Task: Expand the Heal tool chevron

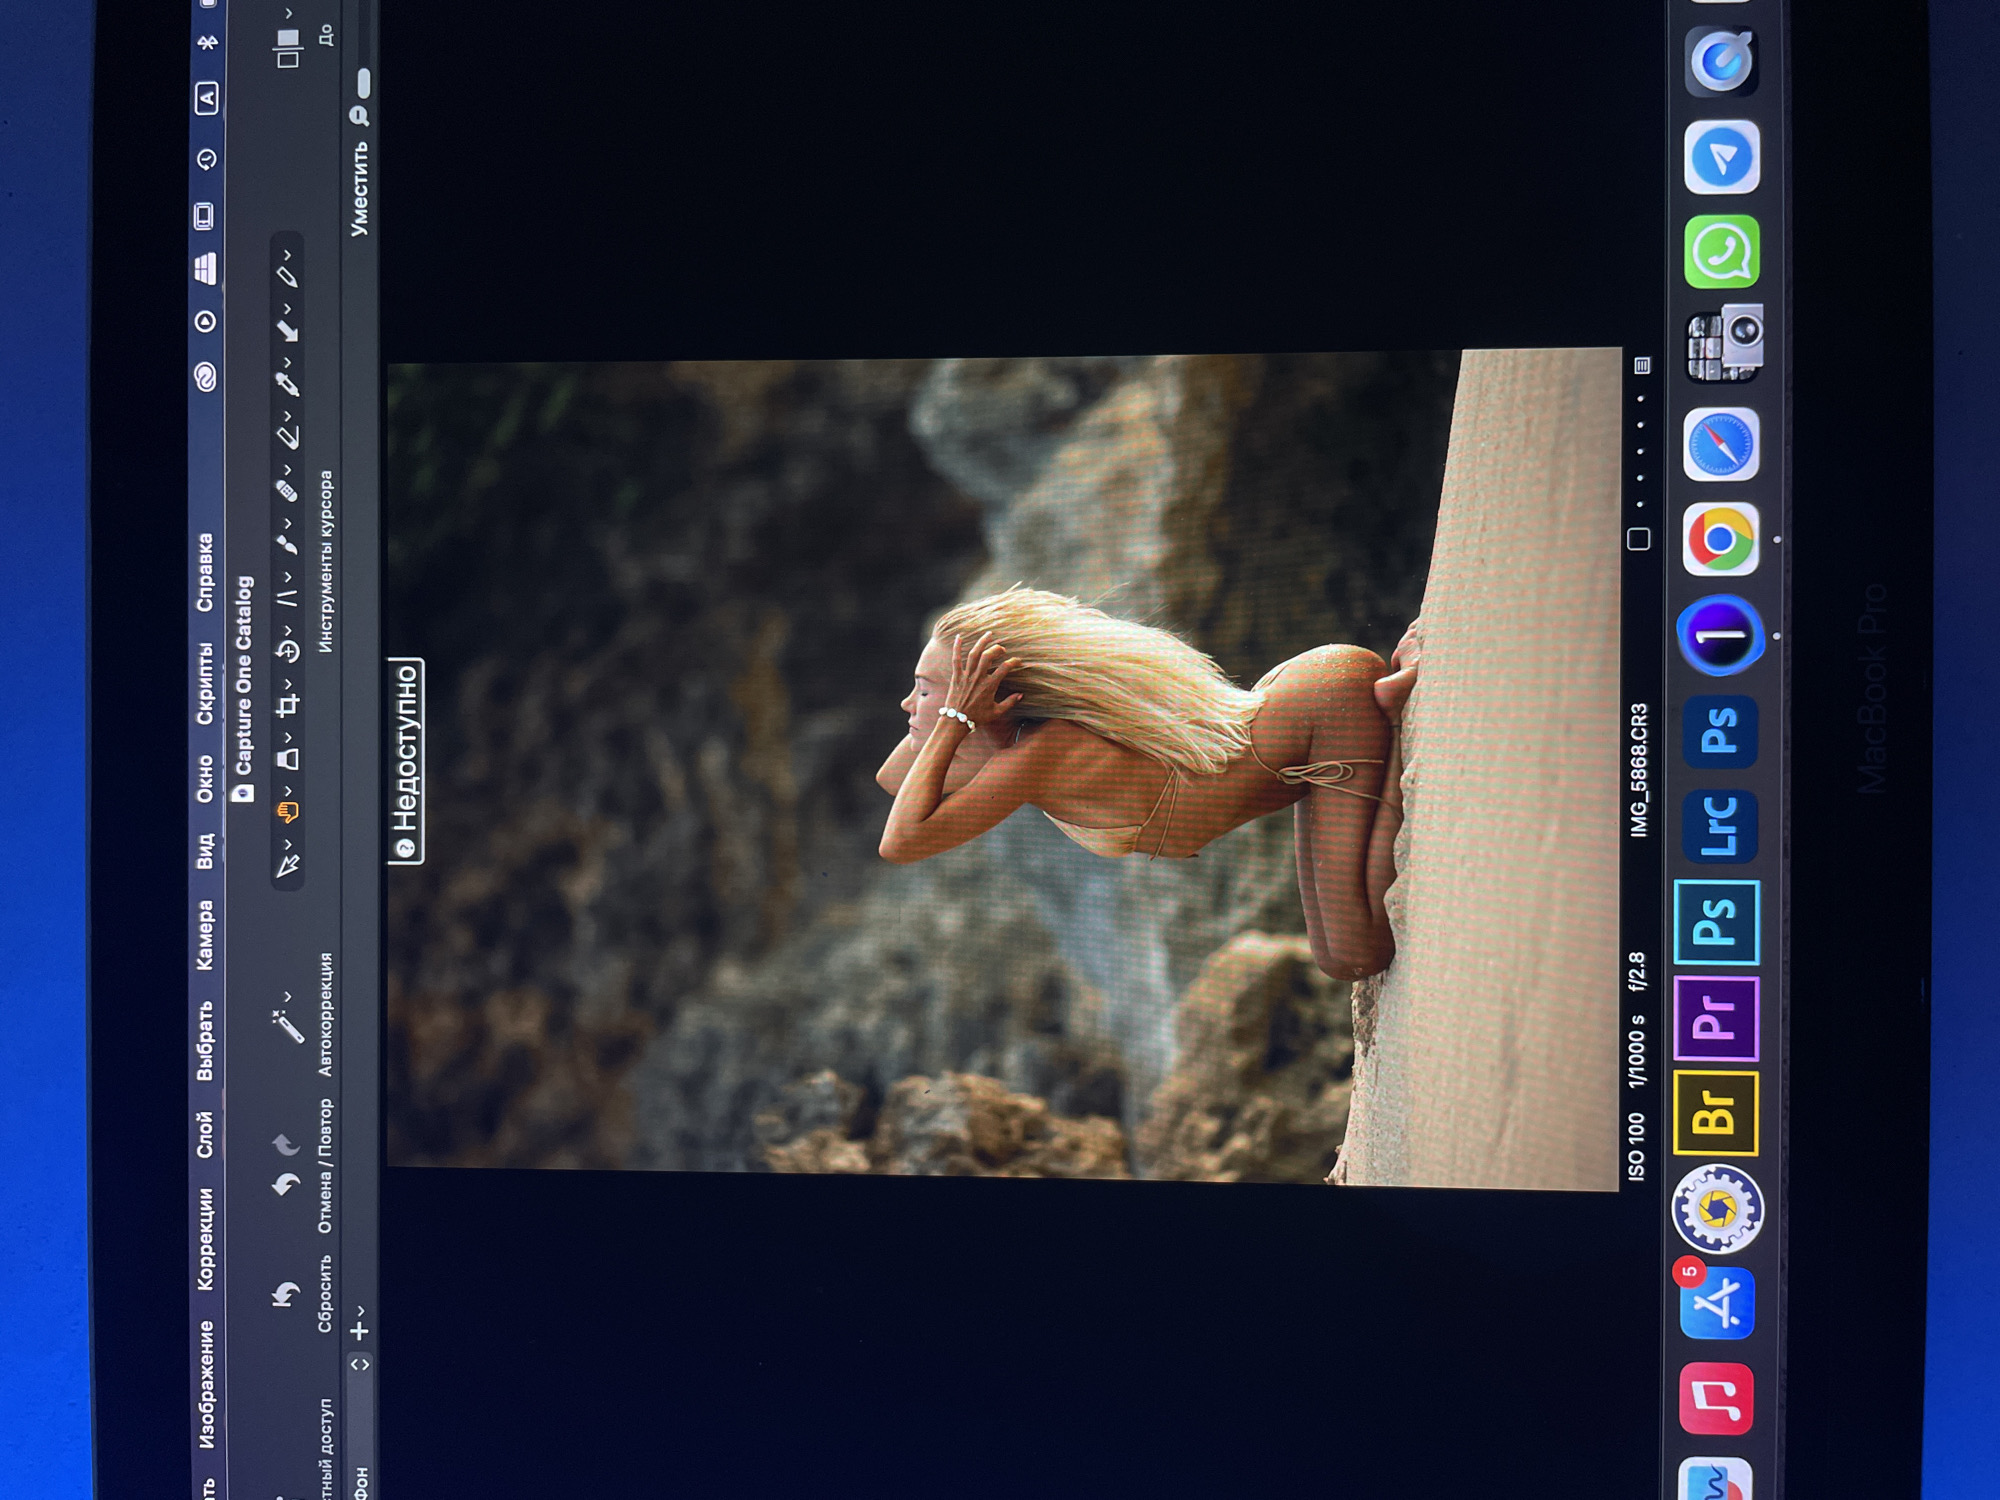Action: coord(287,469)
